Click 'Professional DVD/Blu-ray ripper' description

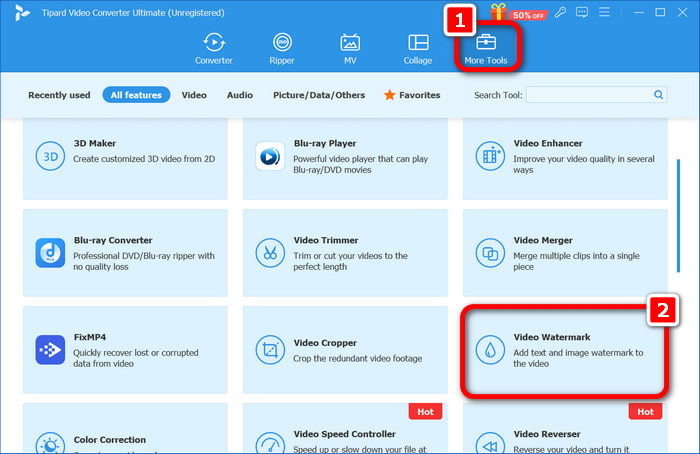point(144,261)
